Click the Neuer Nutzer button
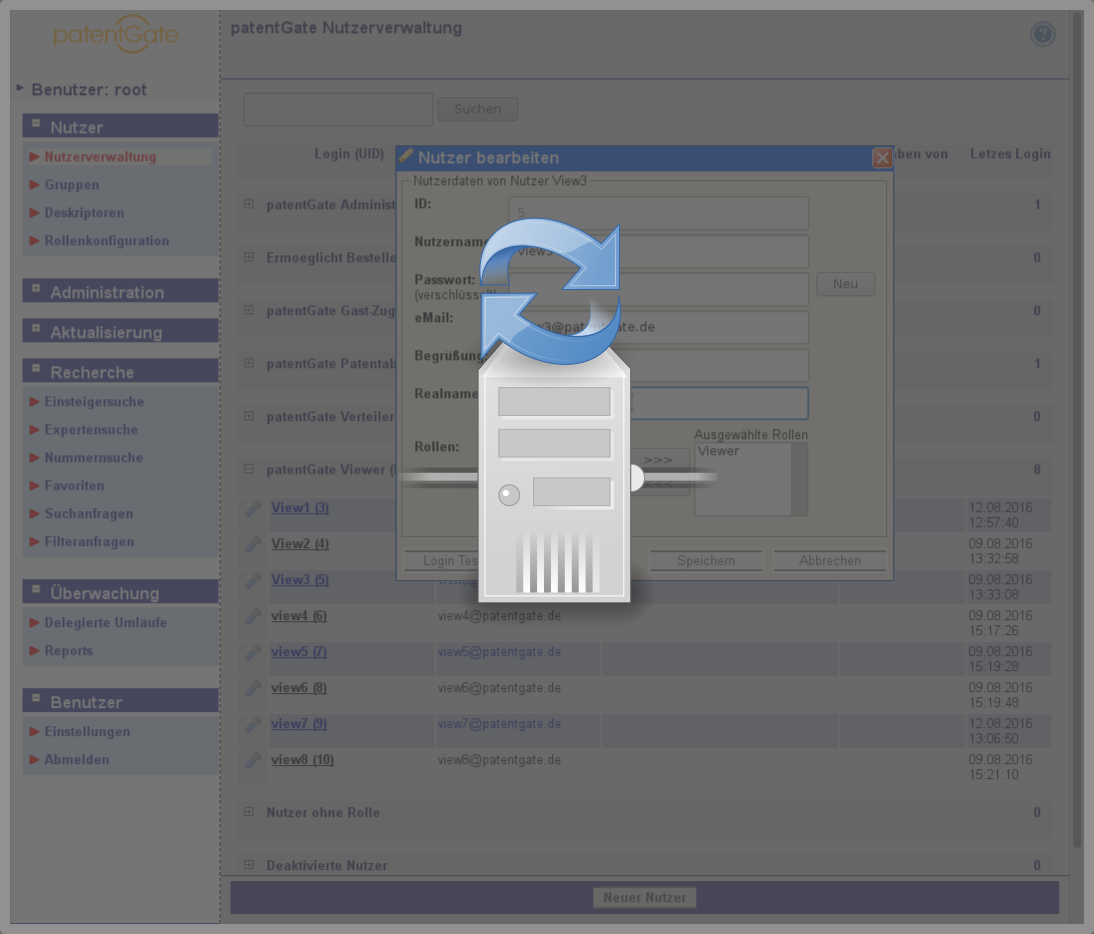Image resolution: width=1094 pixels, height=934 pixels. point(645,898)
